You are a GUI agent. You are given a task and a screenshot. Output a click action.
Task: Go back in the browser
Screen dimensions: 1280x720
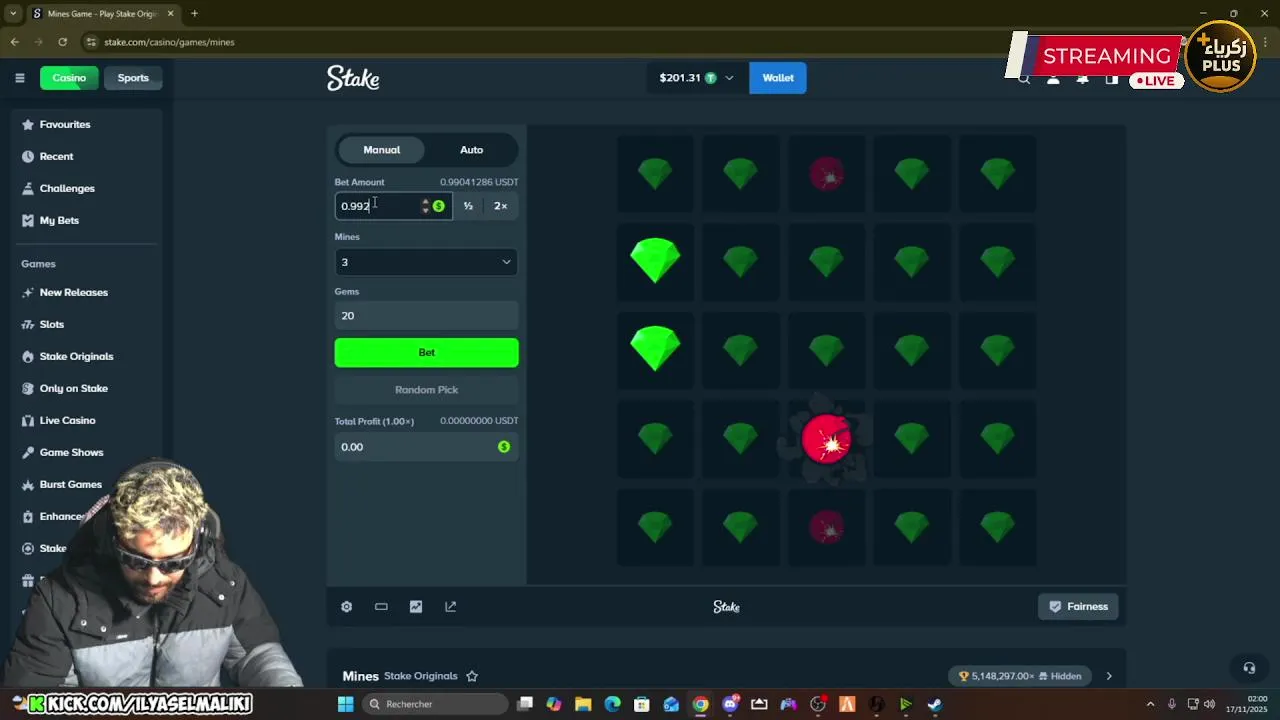[14, 42]
